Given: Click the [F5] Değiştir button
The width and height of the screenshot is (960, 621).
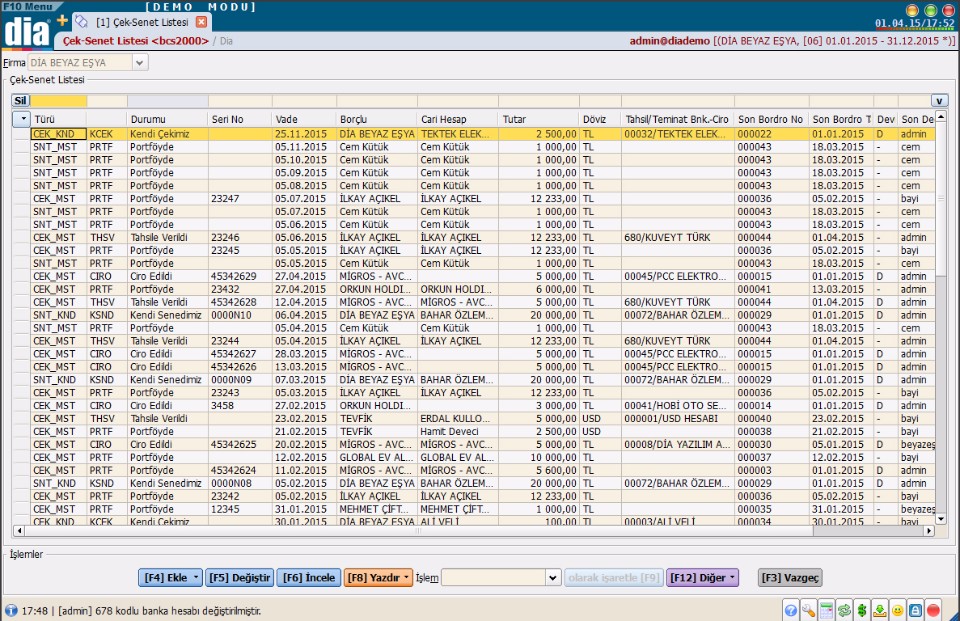Looking at the screenshot, I should point(239,578).
